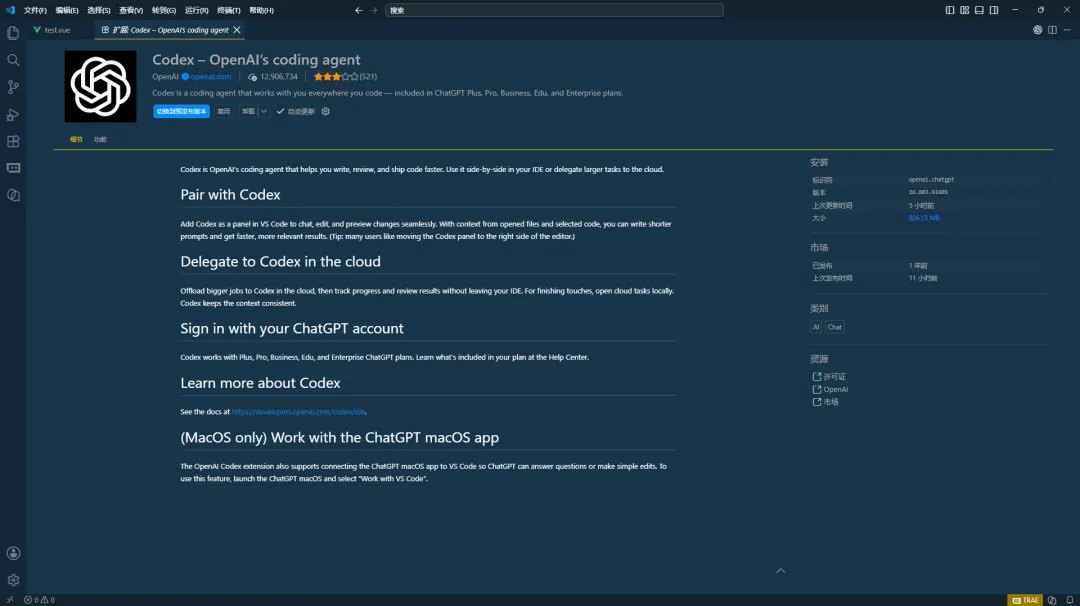Expand the 卸载 uninstall dropdown arrow

(263, 111)
